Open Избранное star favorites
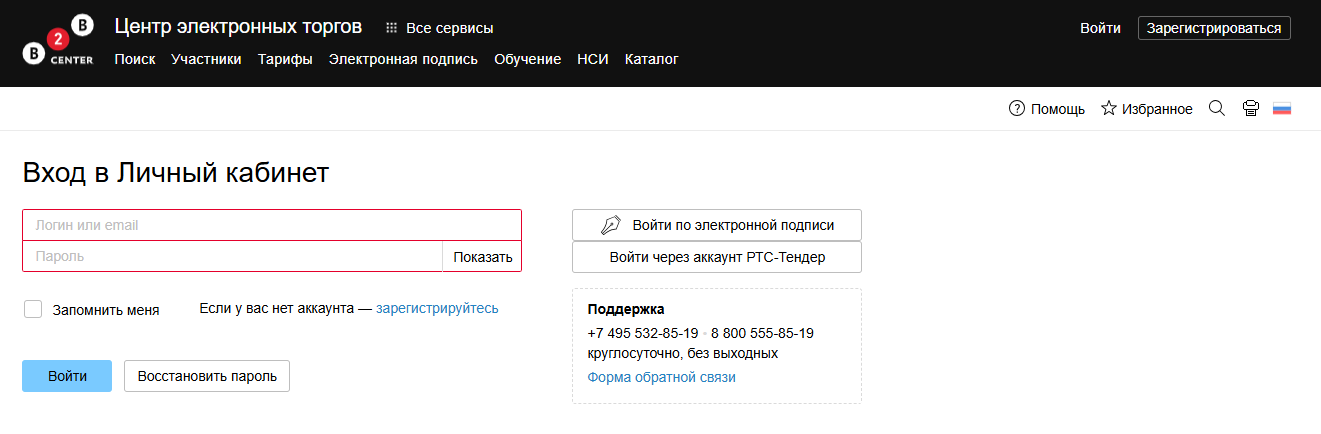The width and height of the screenshot is (1321, 434). point(1146,109)
